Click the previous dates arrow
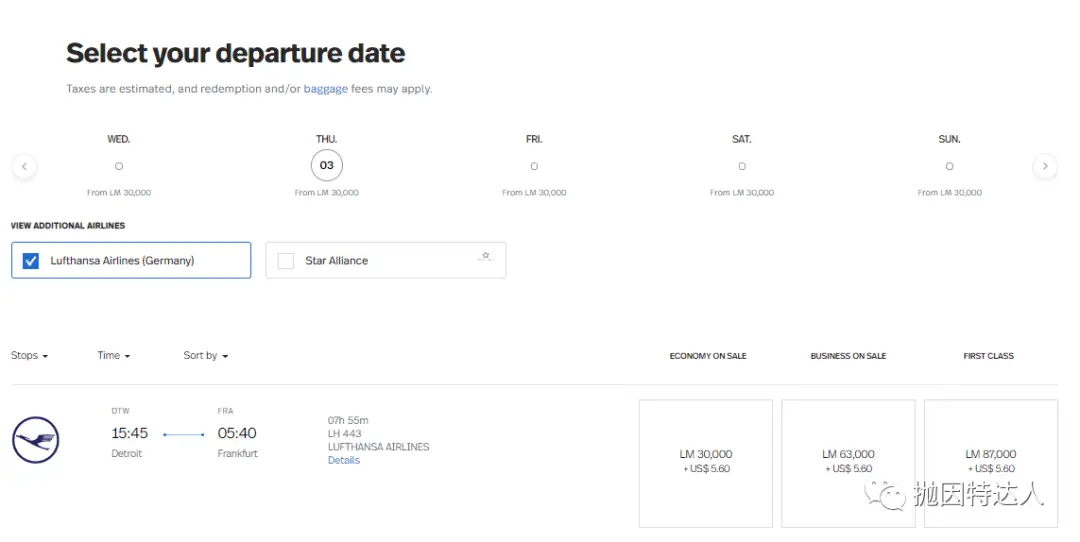The height and width of the screenshot is (542, 1080). 24,166
